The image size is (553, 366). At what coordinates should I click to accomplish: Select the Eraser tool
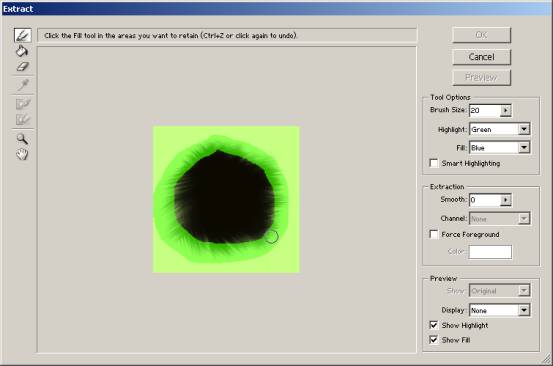pyautogui.click(x=22, y=67)
